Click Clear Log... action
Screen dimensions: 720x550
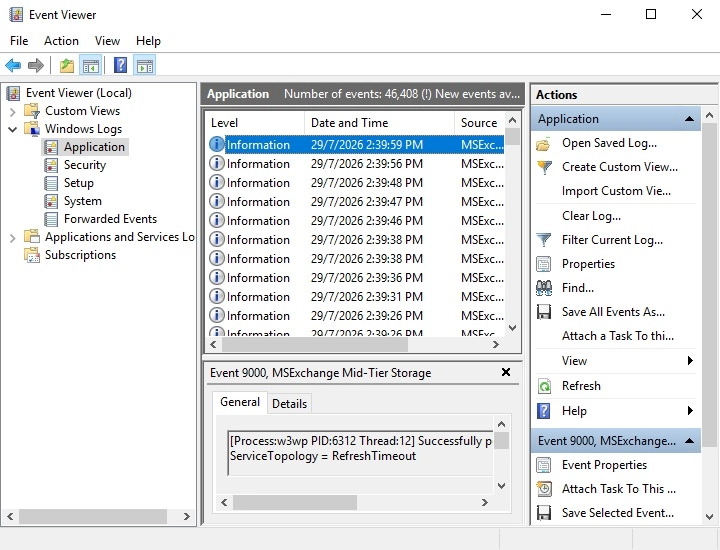pyautogui.click(x=591, y=216)
